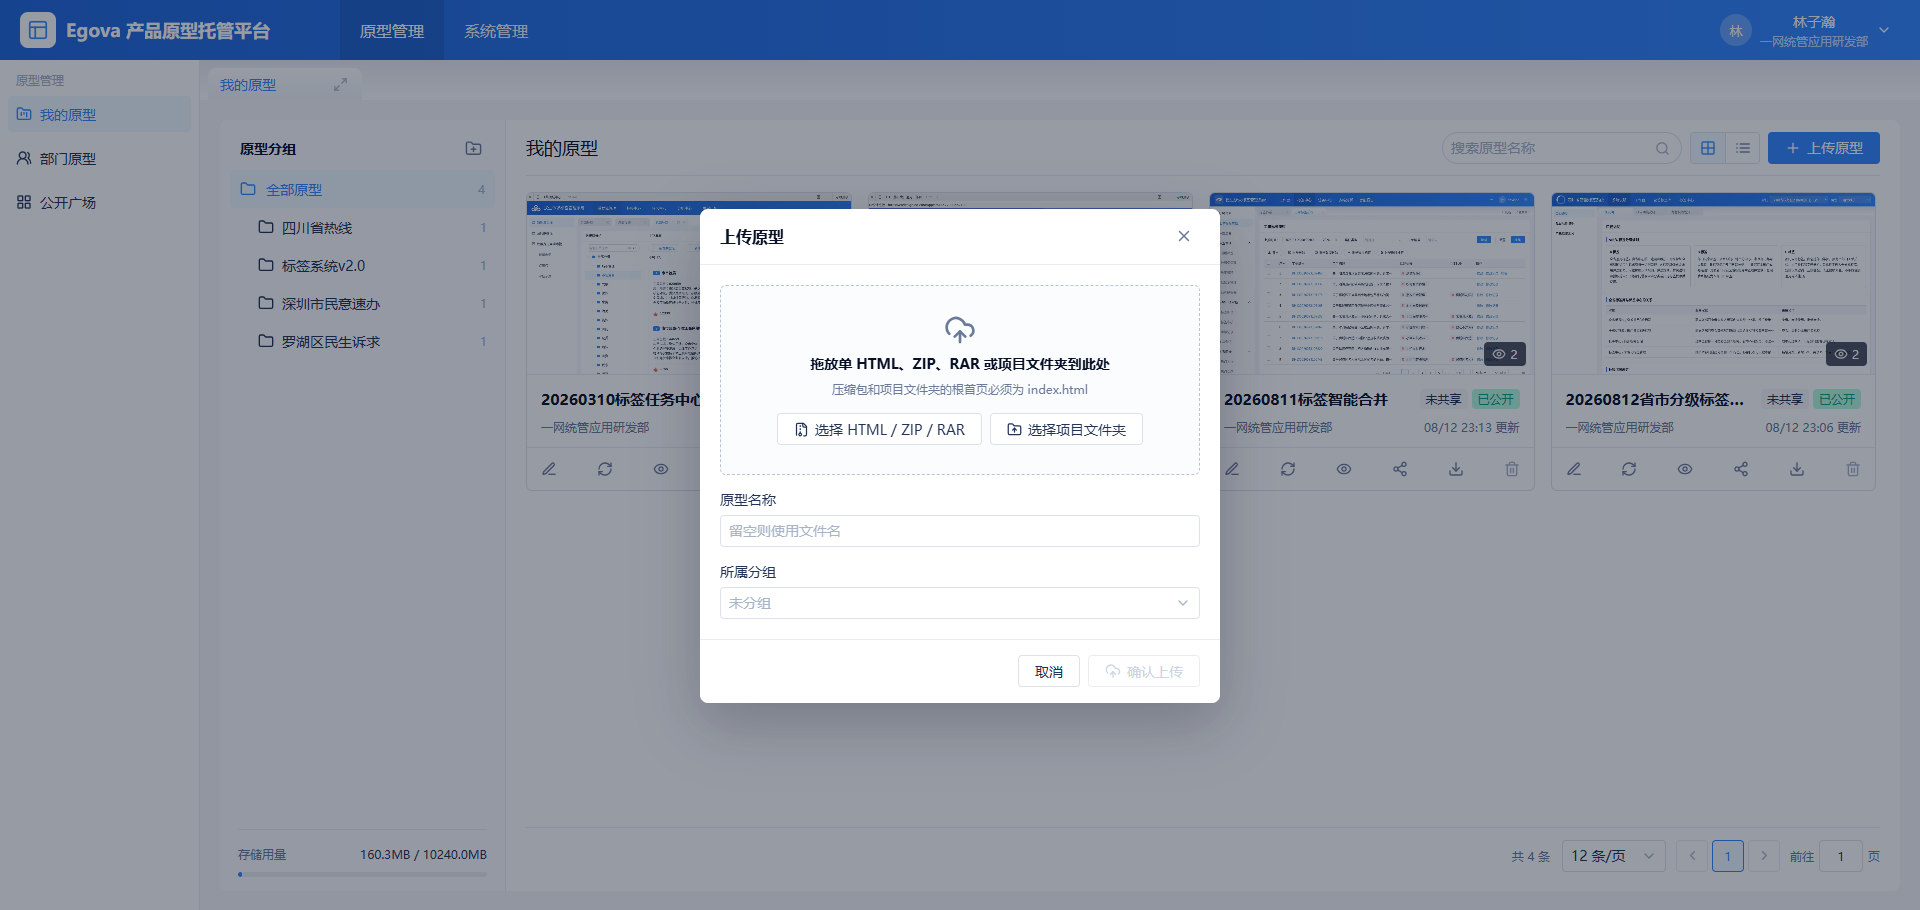Viewport: 1920px width, 910px height.
Task: Refresh the 20260811标签智能合并 prototype
Action: (1288, 469)
